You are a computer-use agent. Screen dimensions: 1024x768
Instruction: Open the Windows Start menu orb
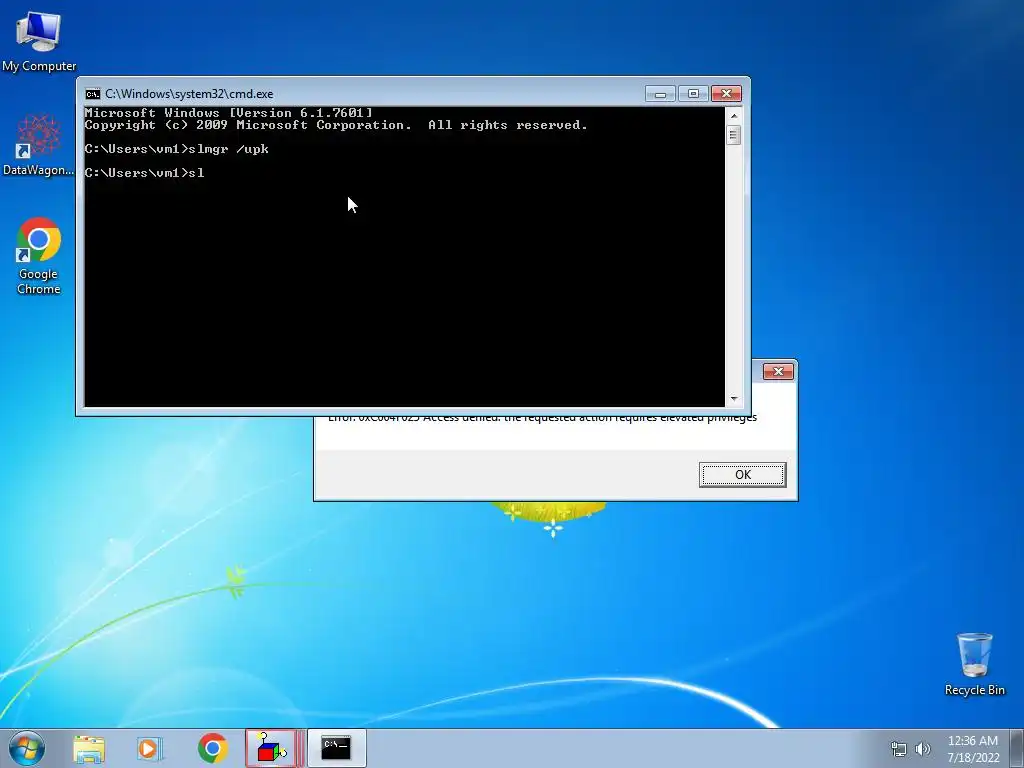[x=27, y=748]
